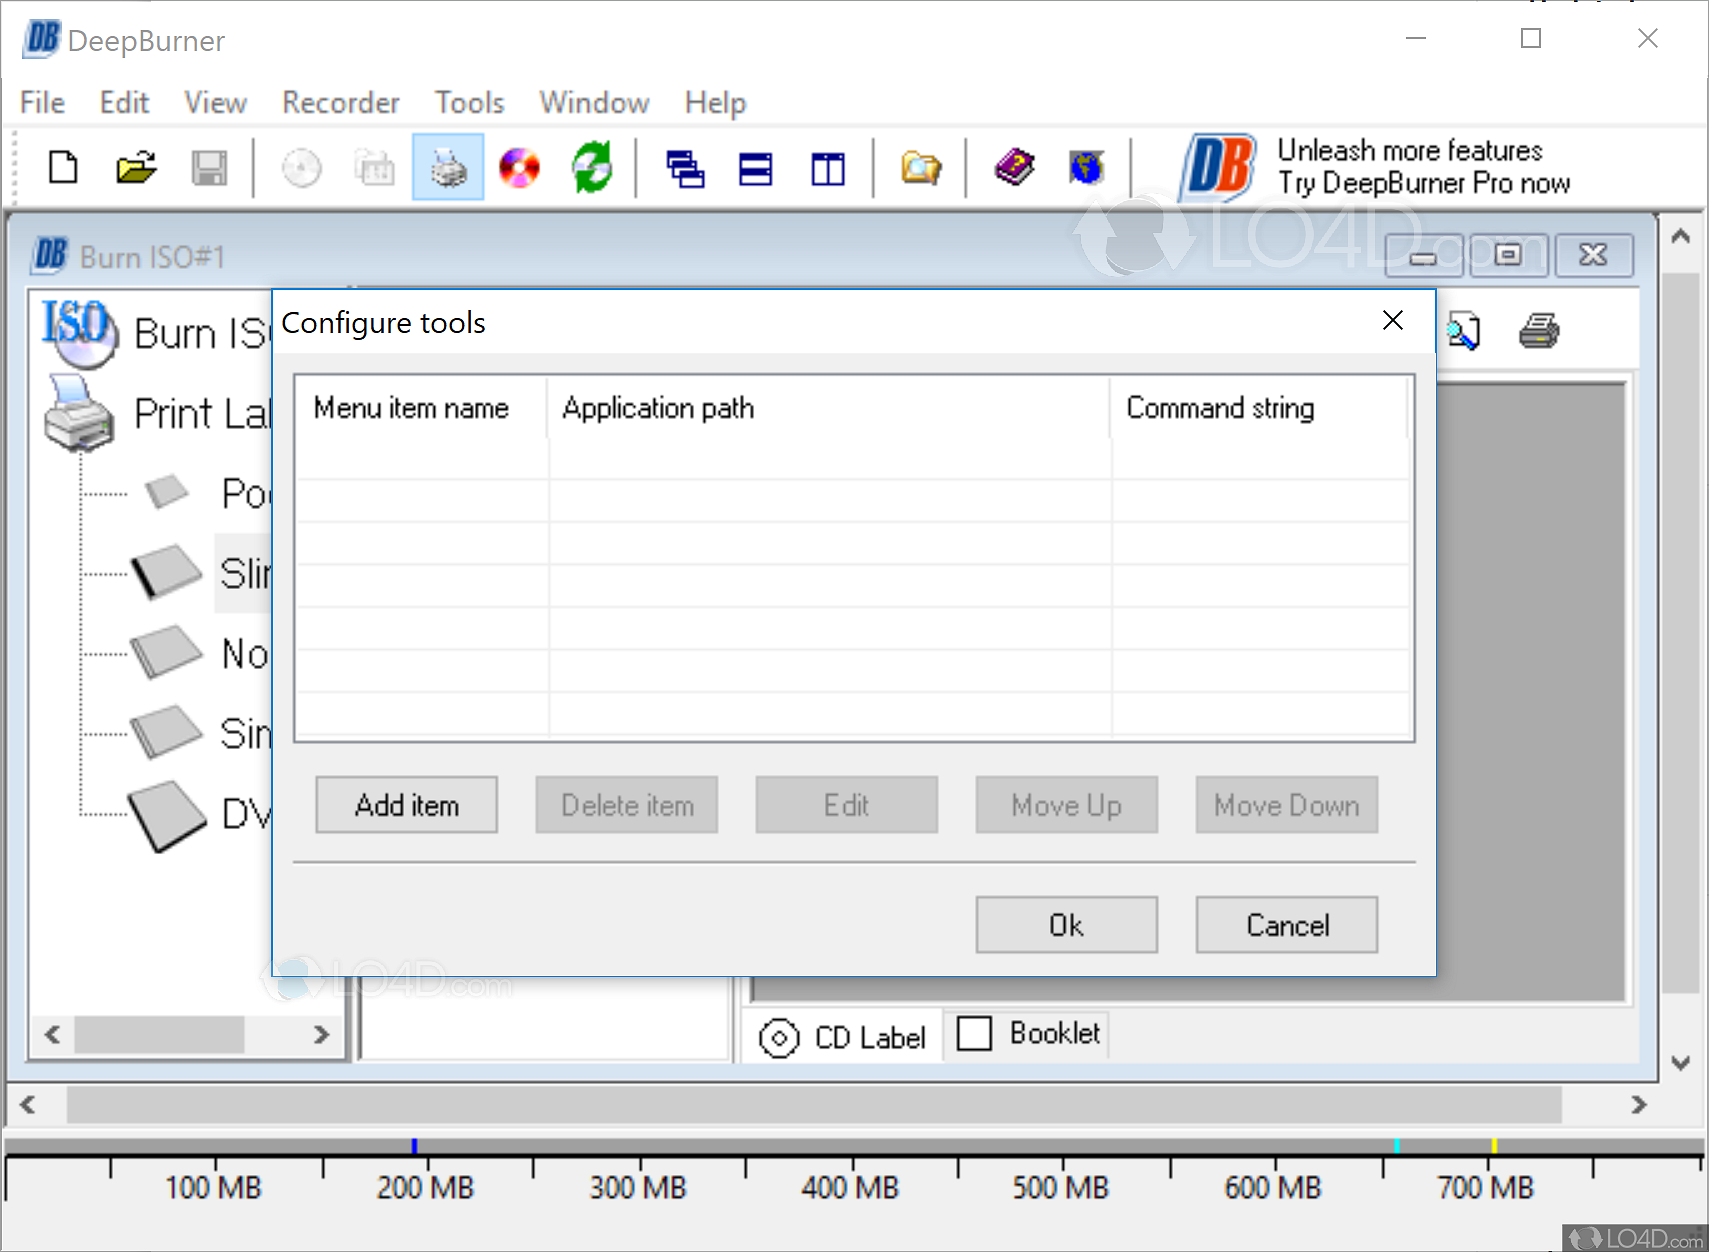Viewport: 1709px width, 1252px height.
Task: Confirm Configure tools with Ok
Action: click(1066, 925)
